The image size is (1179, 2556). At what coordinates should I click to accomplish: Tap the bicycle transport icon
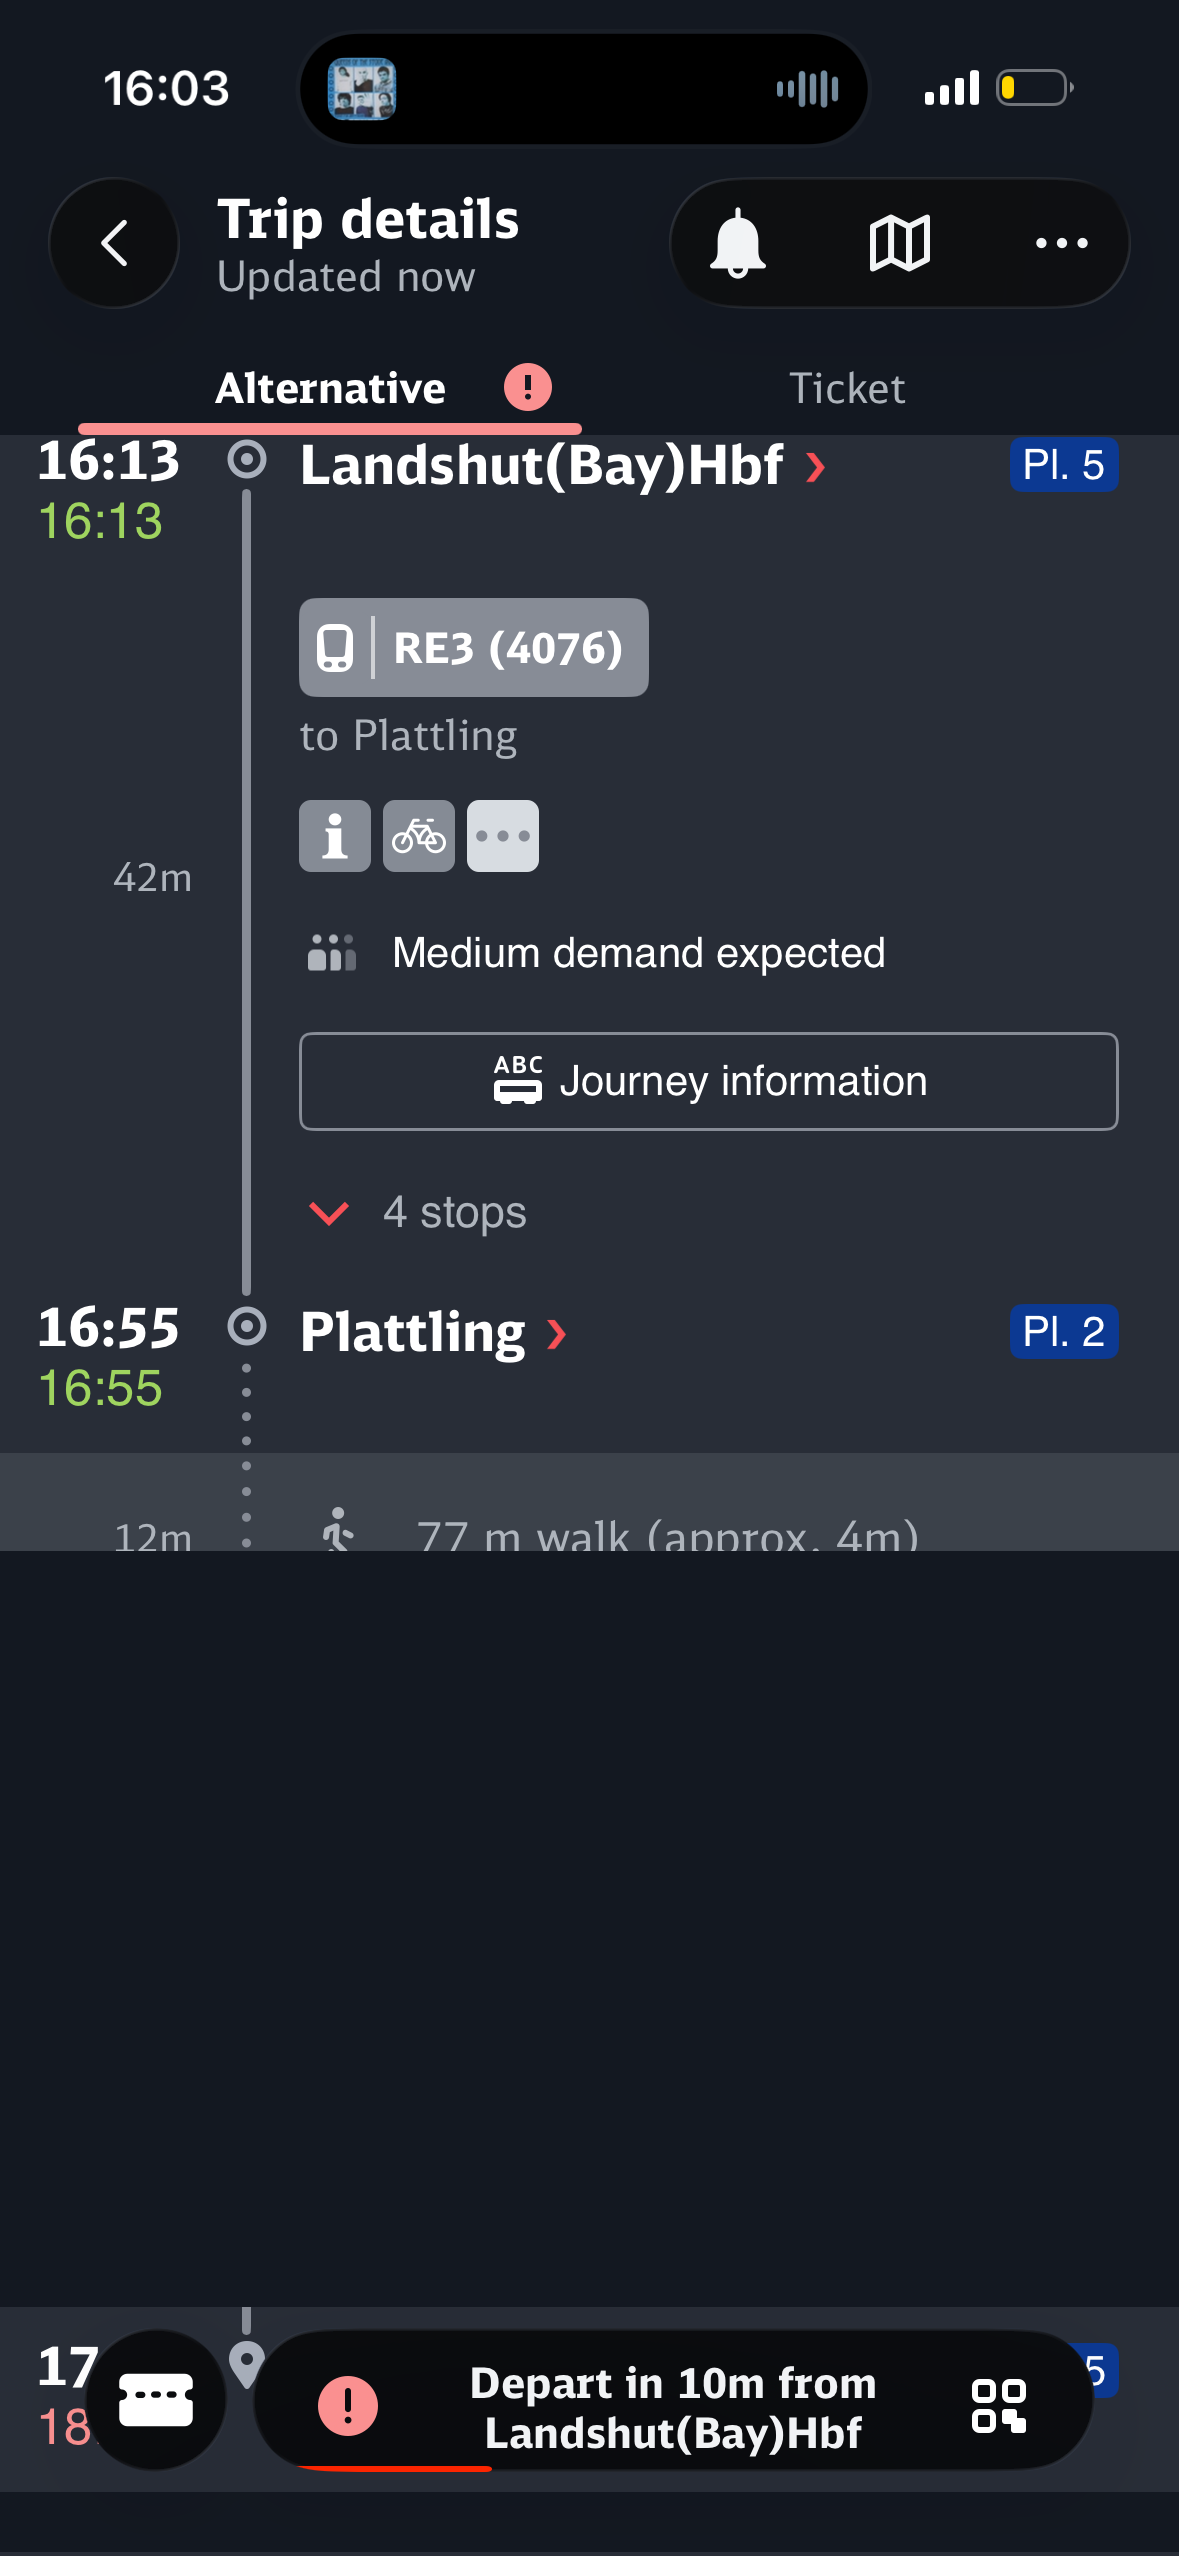click(419, 836)
